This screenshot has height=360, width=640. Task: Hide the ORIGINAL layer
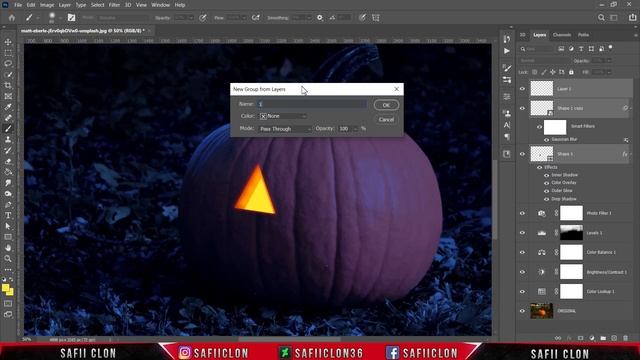click(522, 311)
